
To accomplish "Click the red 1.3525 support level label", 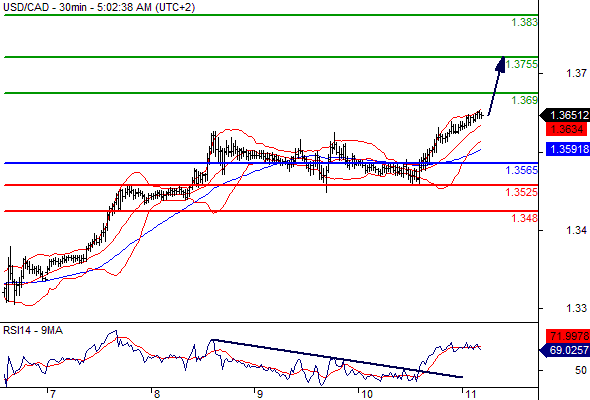I will click(522, 193).
